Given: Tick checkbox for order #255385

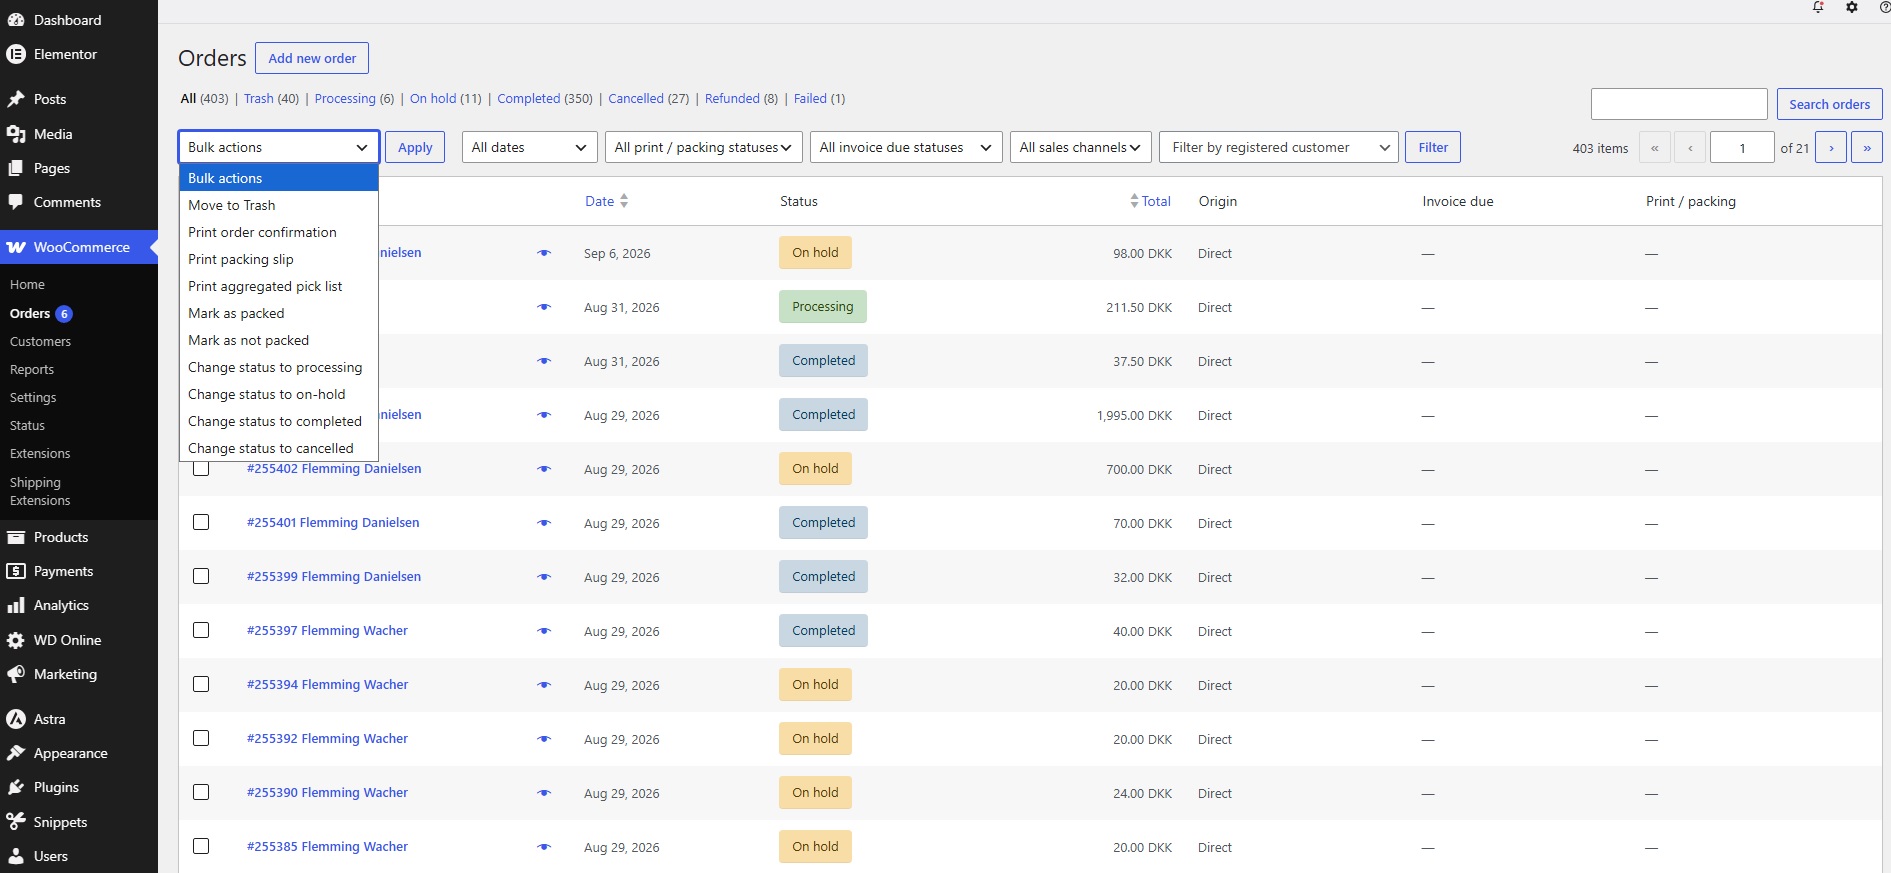Looking at the screenshot, I should tap(201, 846).
